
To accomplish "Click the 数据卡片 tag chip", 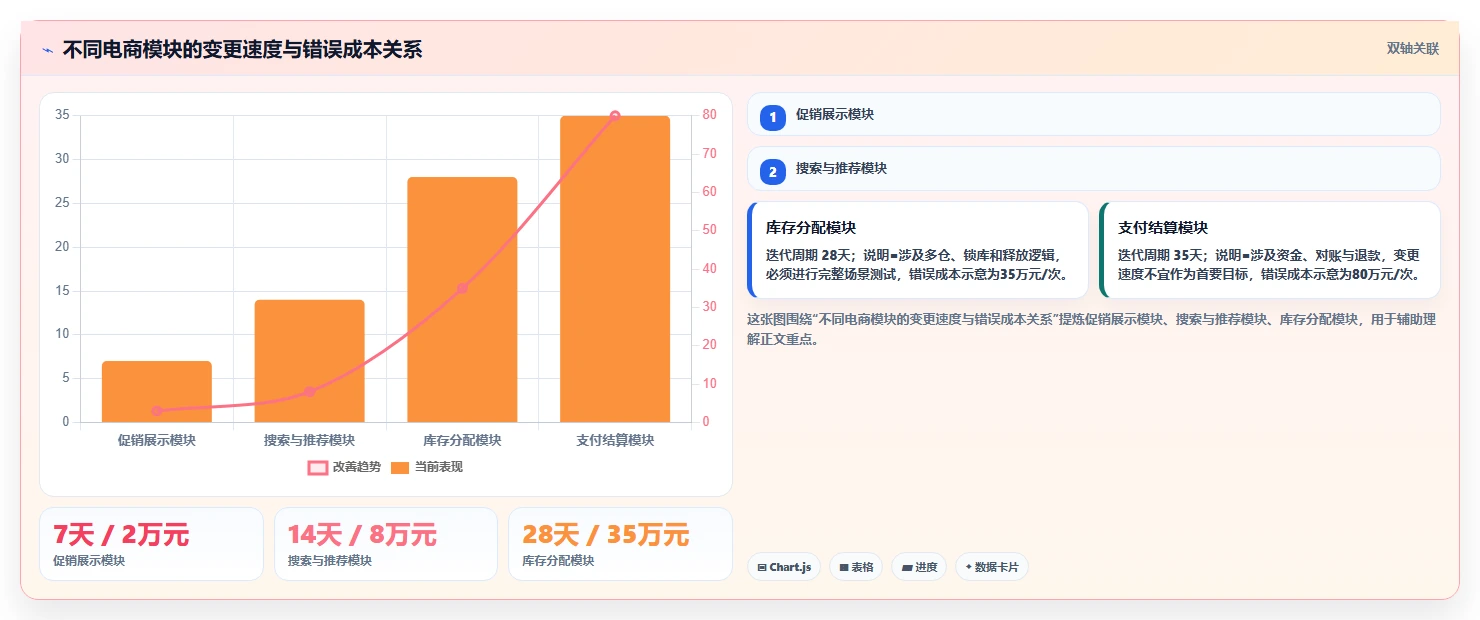I will [992, 567].
